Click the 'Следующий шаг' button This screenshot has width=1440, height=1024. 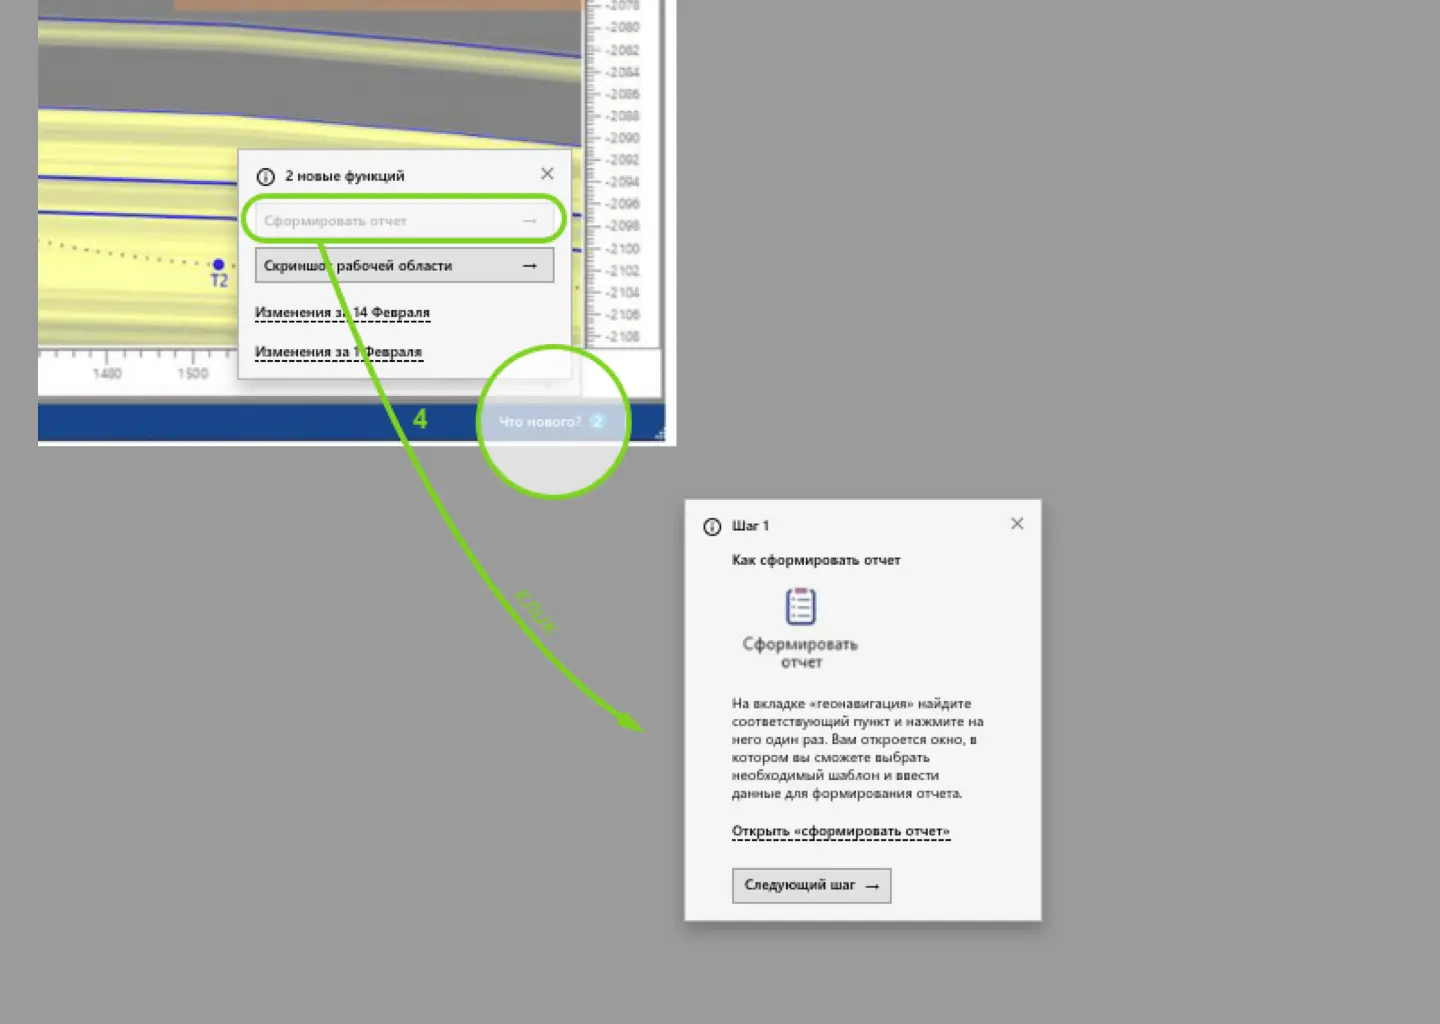(x=811, y=886)
